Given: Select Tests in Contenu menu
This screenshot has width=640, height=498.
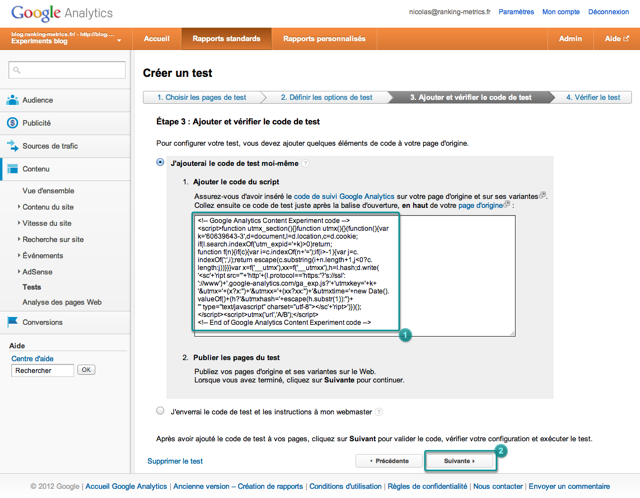Looking at the screenshot, I should tap(32, 287).
